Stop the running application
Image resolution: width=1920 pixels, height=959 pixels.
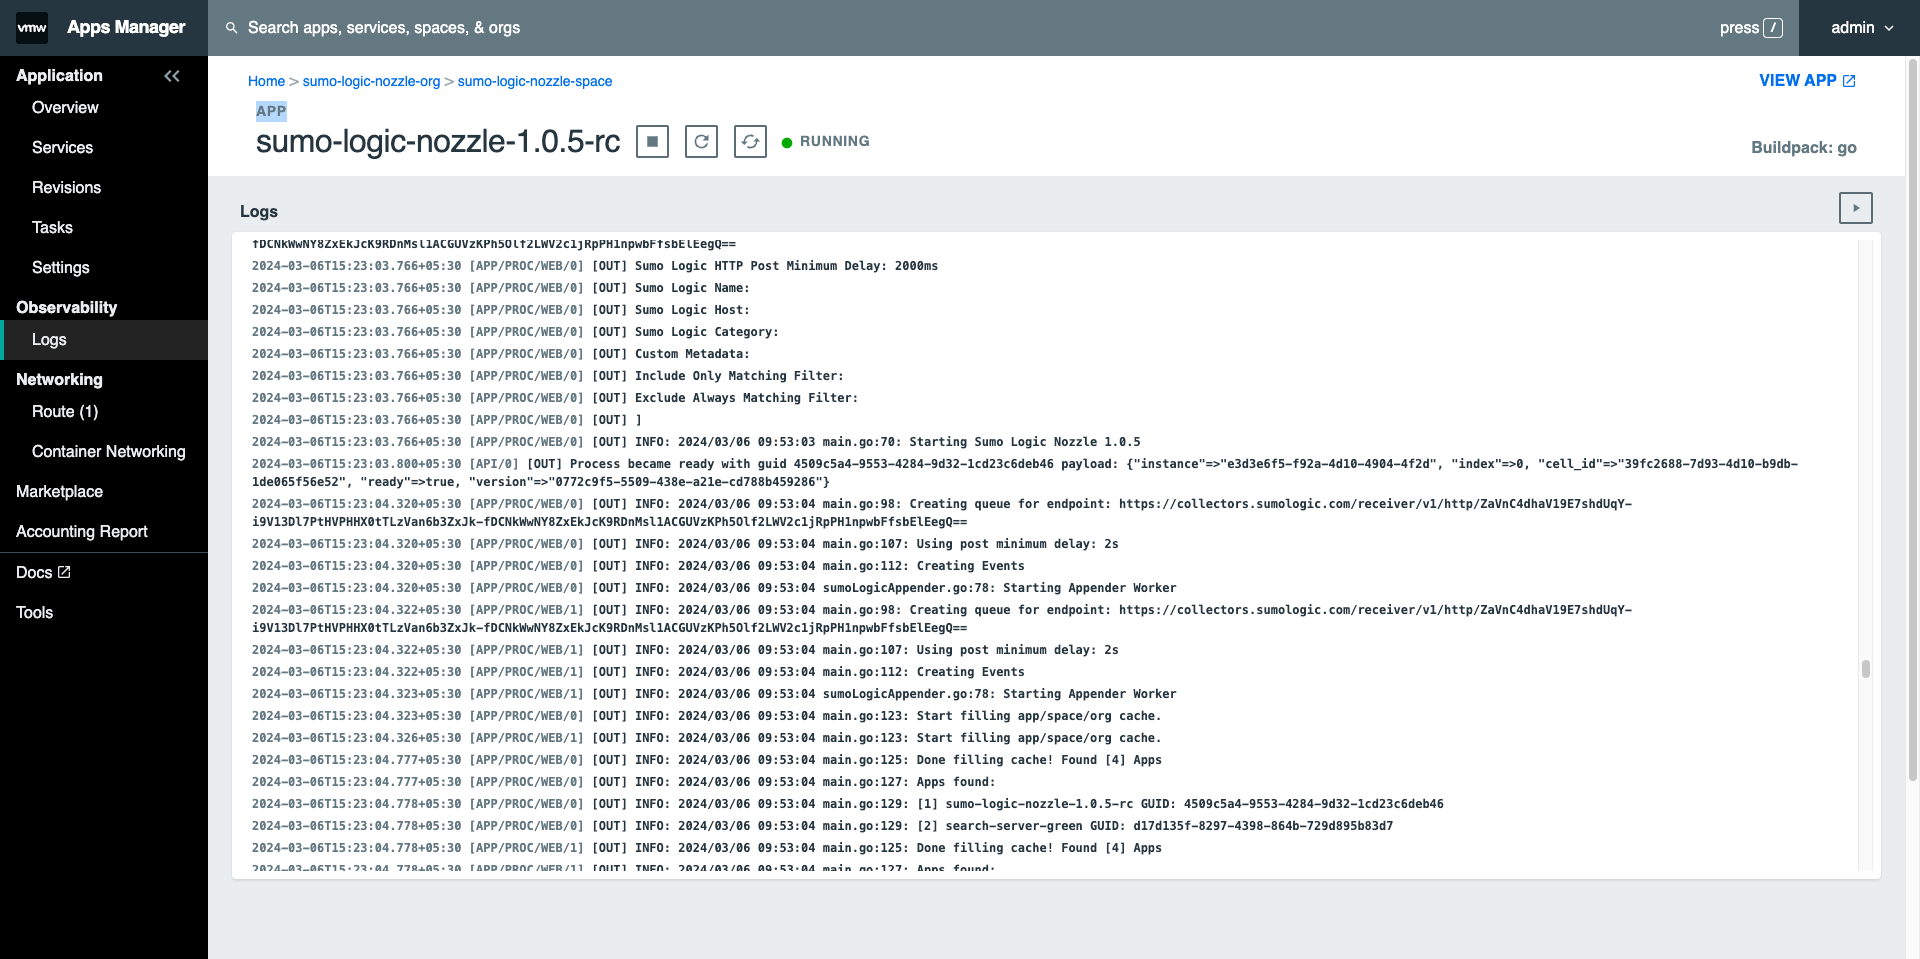click(652, 141)
